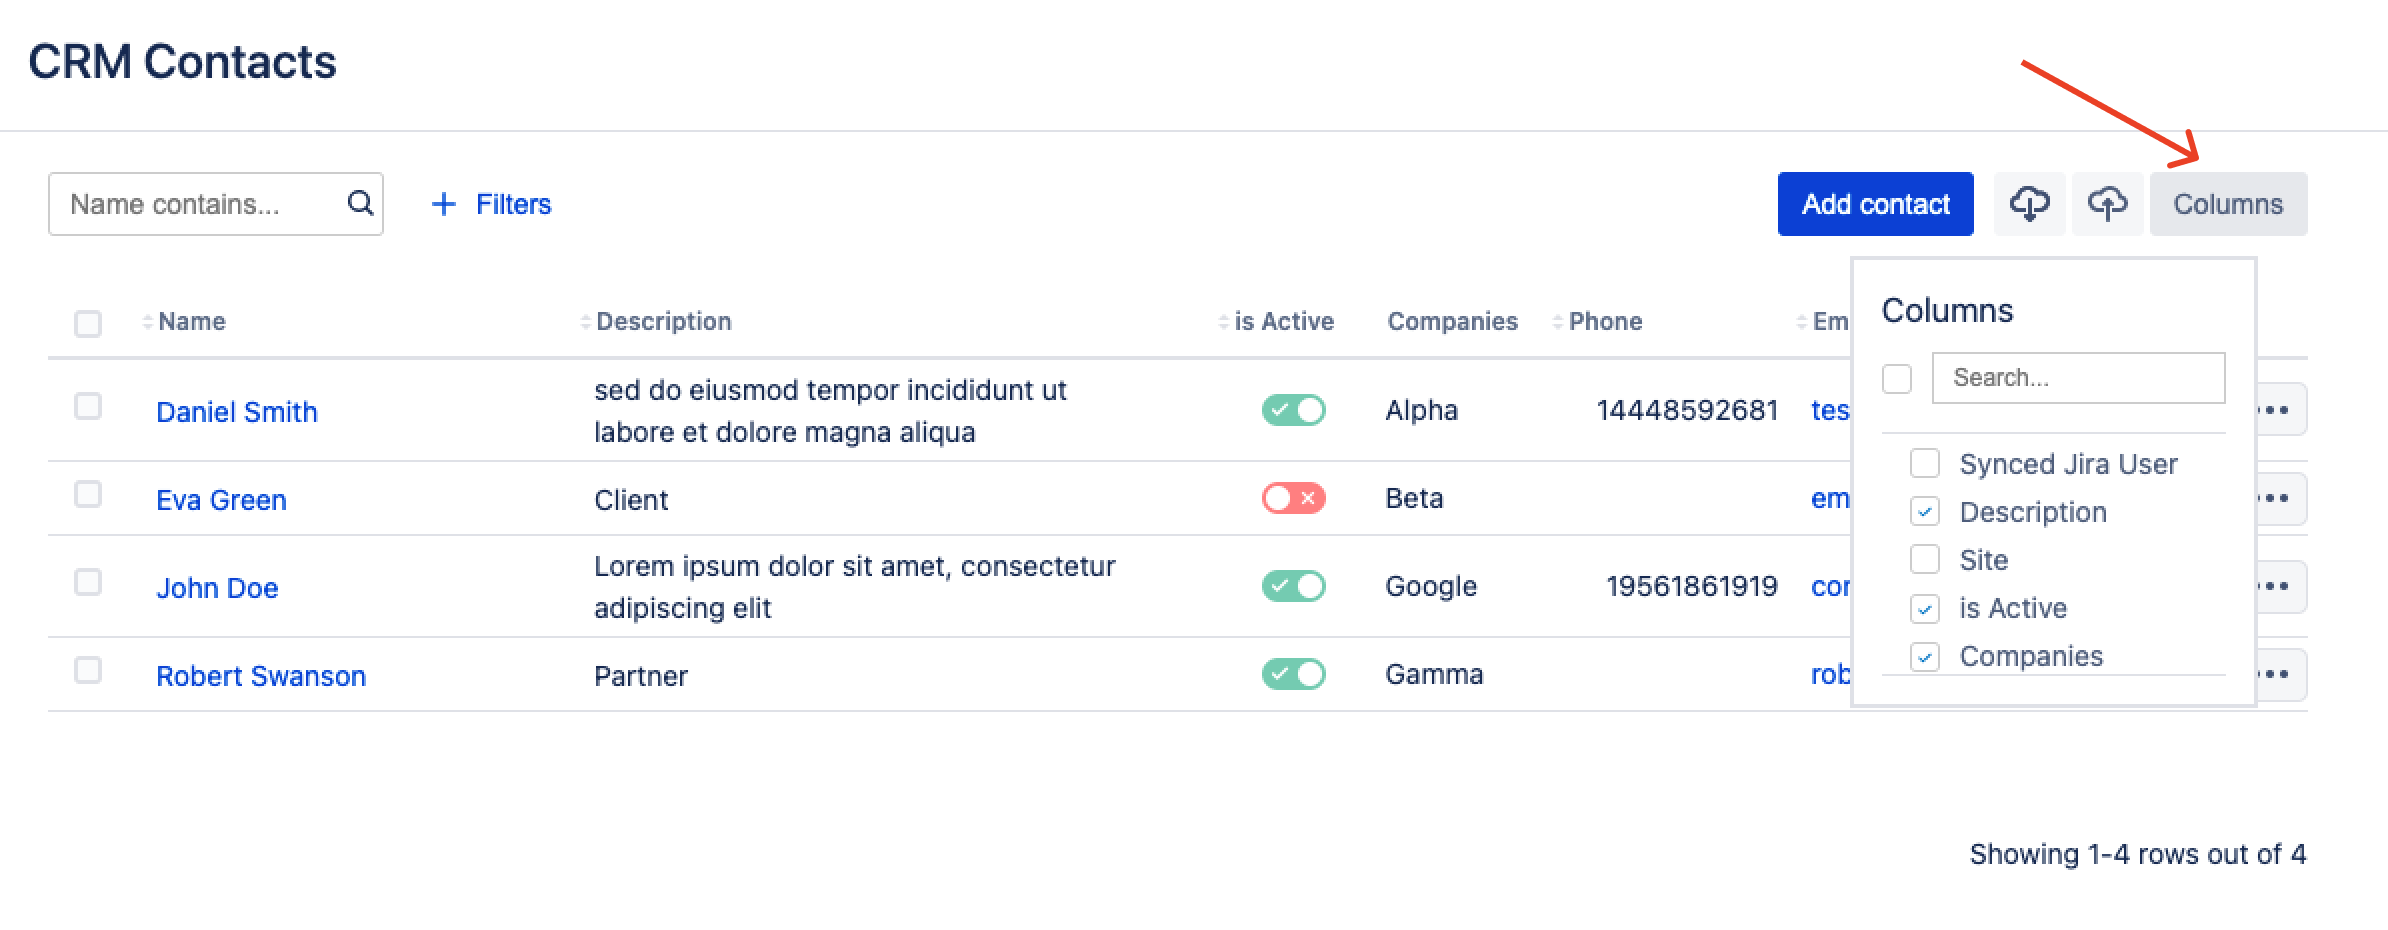Sort contacts by the Name column
Image resolution: width=2388 pixels, height=930 pixels.
[x=191, y=321]
